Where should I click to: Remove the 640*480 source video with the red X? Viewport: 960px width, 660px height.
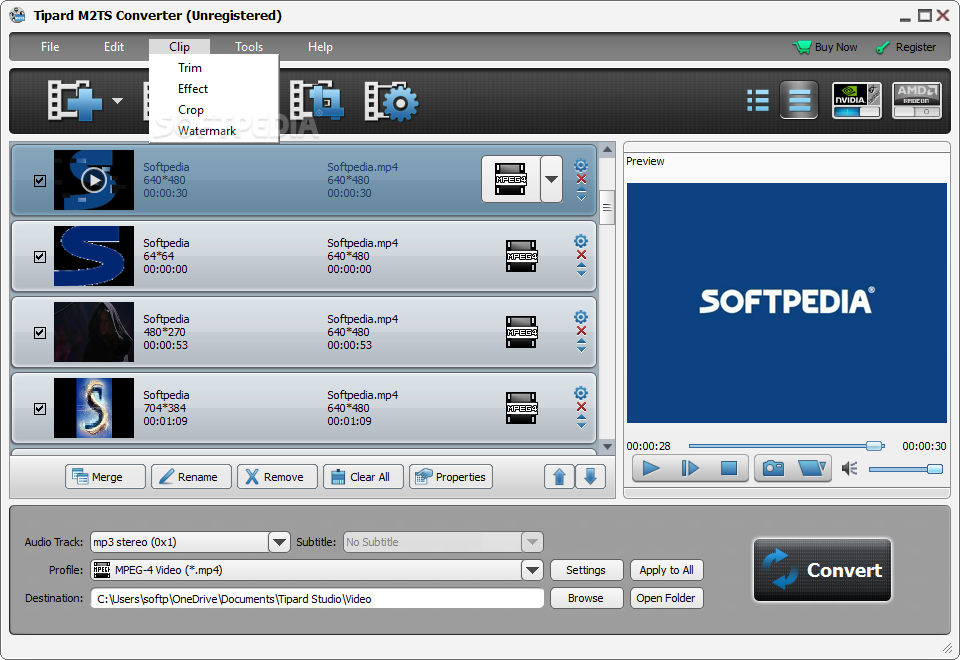click(581, 179)
